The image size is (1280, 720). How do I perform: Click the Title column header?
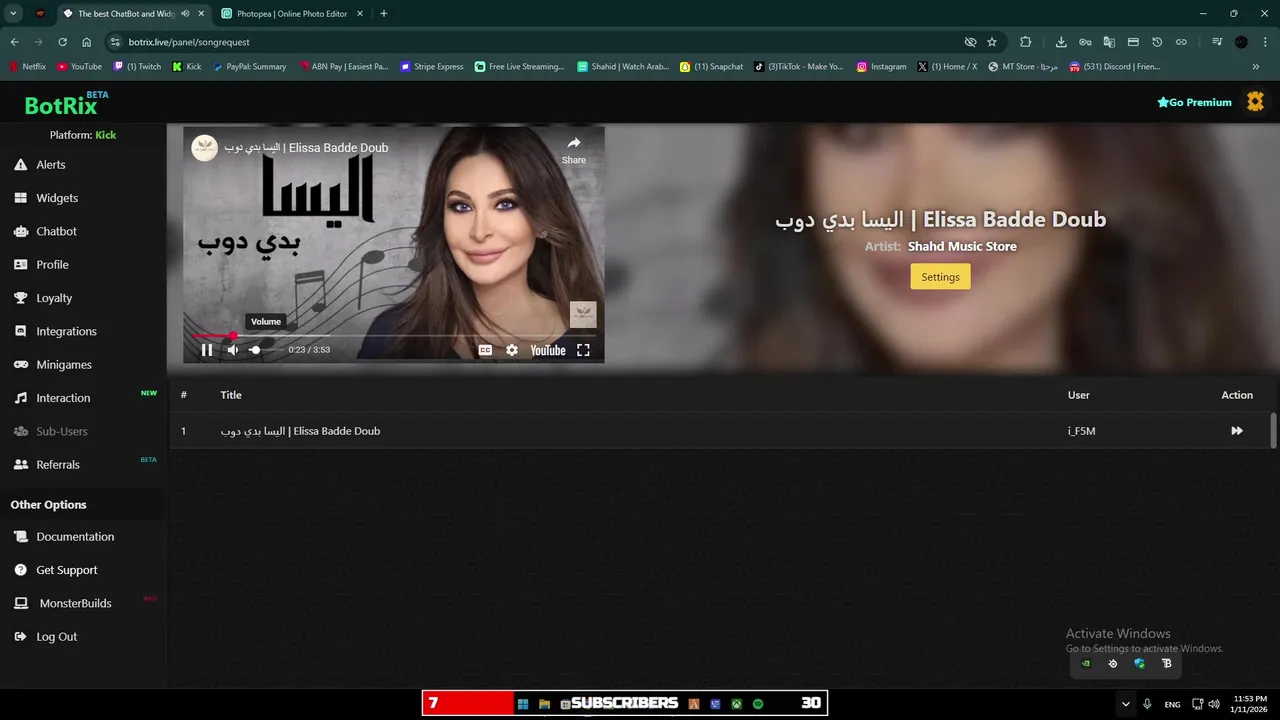click(231, 395)
